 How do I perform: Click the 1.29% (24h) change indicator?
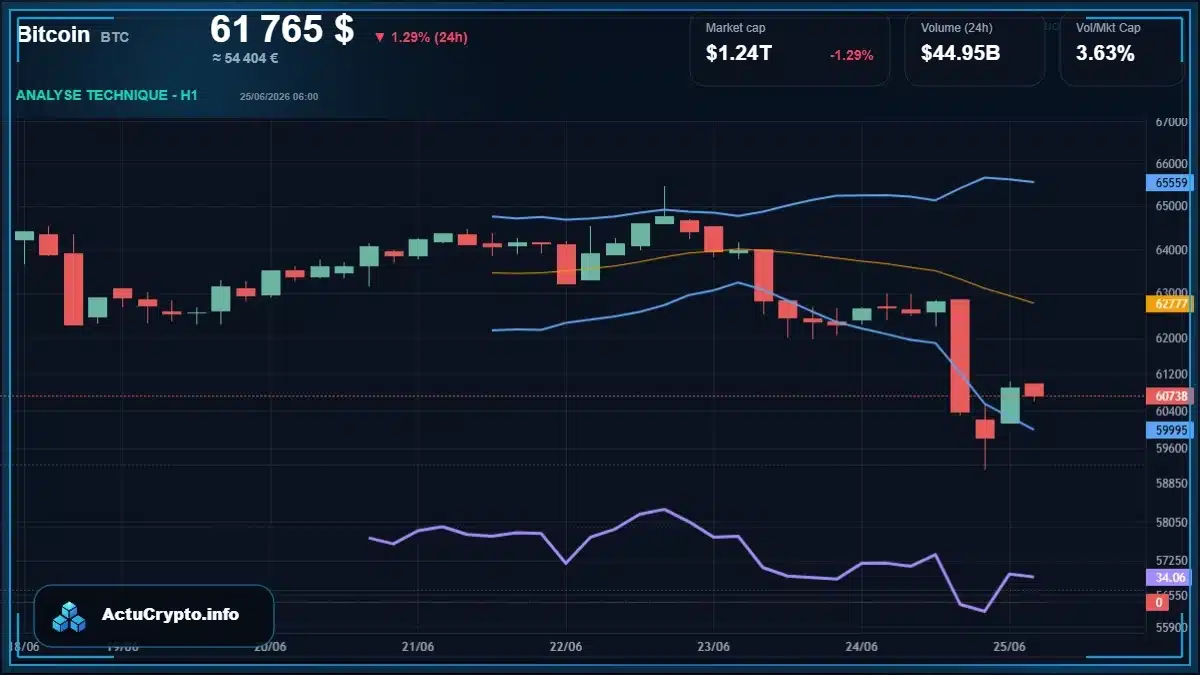(x=421, y=37)
